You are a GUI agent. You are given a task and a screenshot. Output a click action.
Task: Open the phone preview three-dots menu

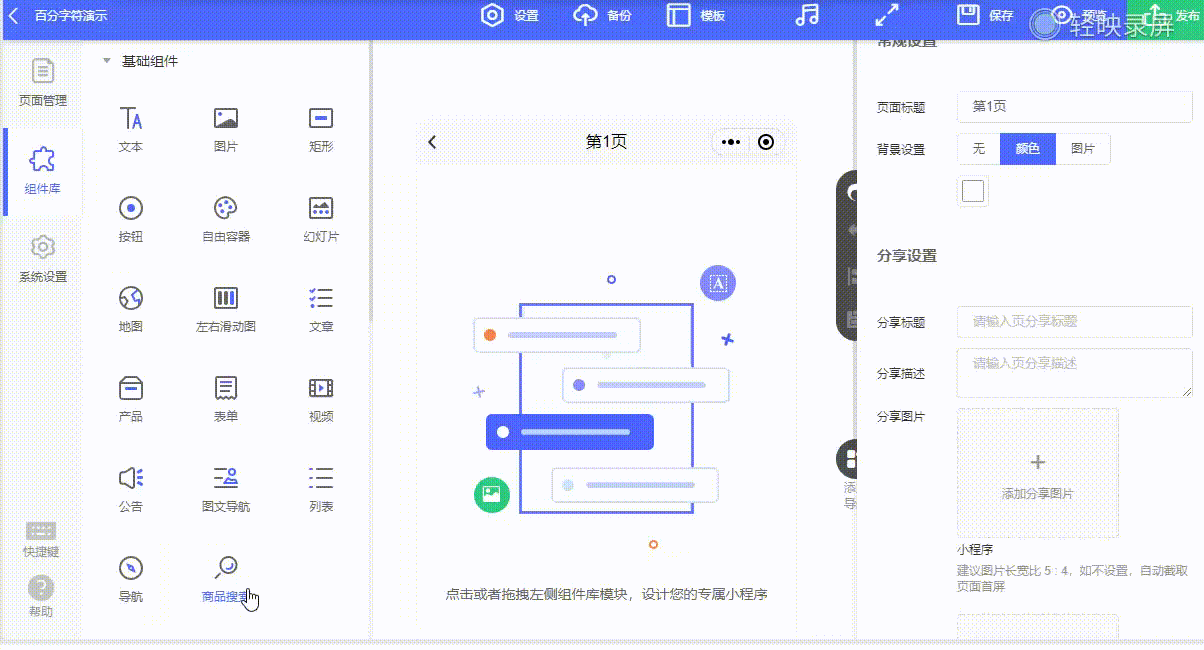(731, 142)
